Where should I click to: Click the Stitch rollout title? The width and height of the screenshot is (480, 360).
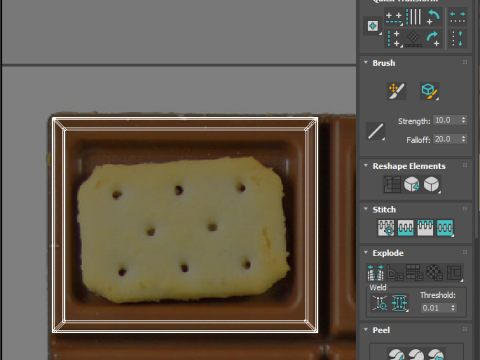[384, 210]
